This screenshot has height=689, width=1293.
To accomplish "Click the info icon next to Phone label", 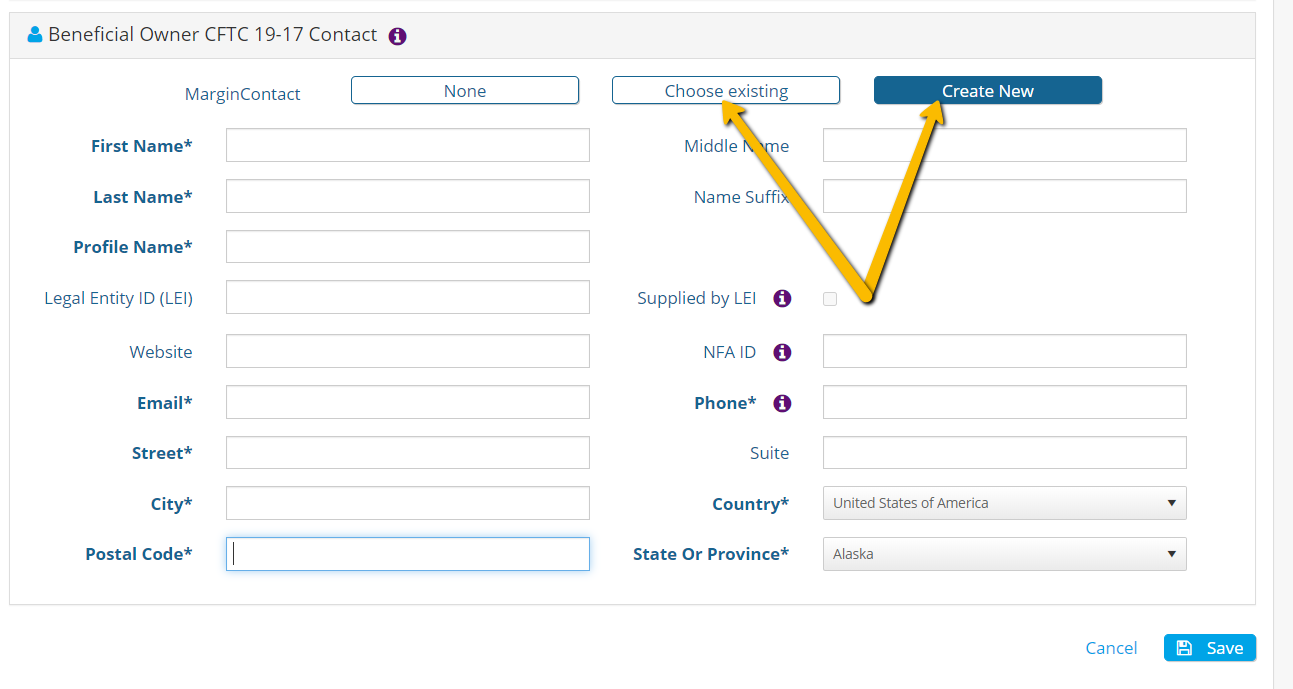I will pyautogui.click(x=783, y=403).
